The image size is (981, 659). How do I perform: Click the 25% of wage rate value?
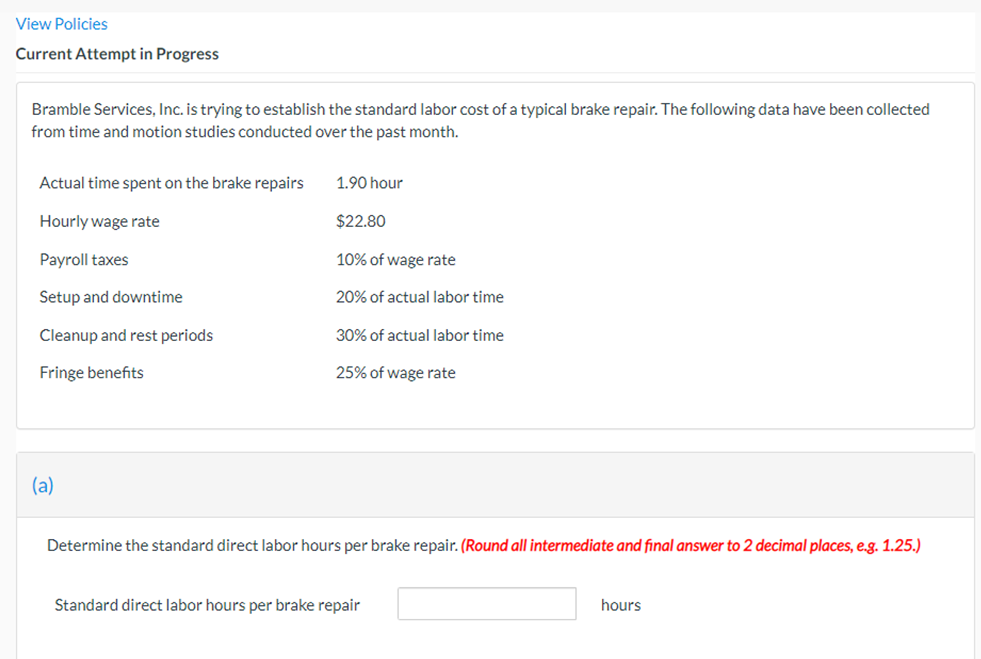click(396, 372)
